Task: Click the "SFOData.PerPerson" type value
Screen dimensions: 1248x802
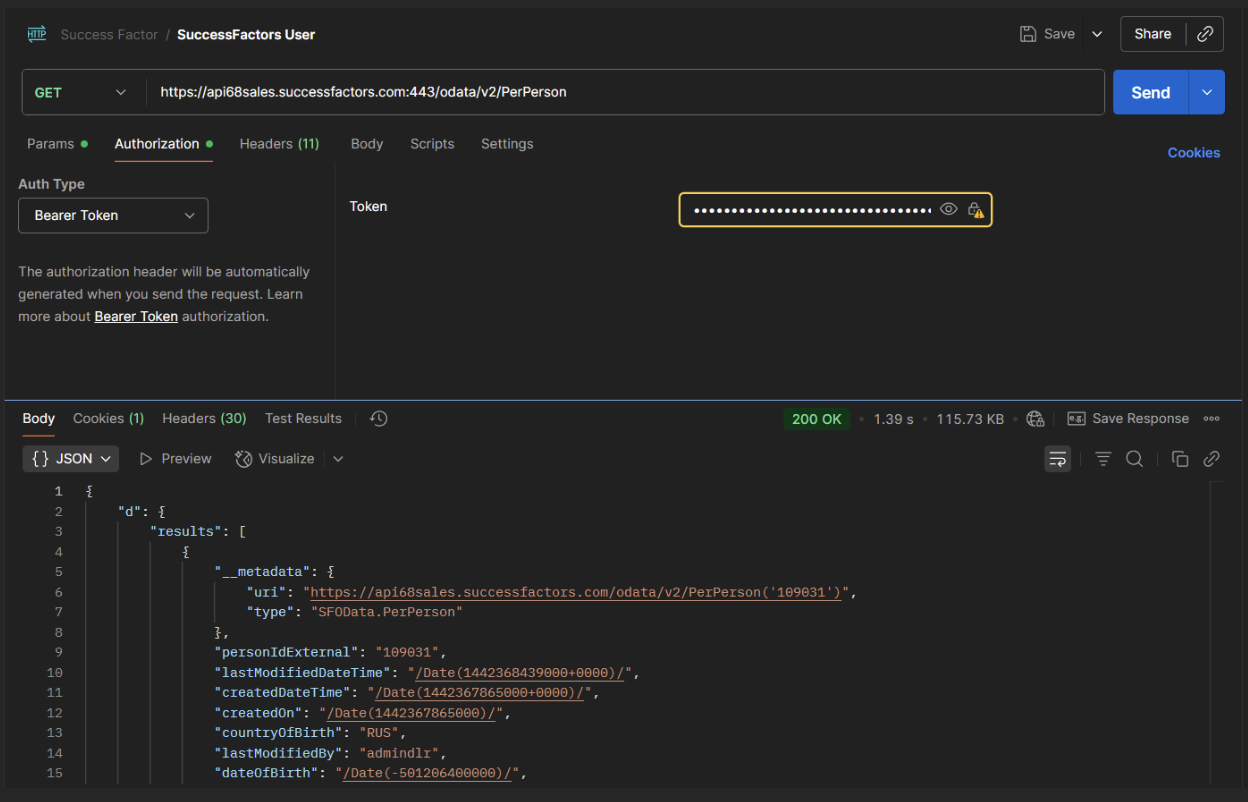Action: coord(386,612)
